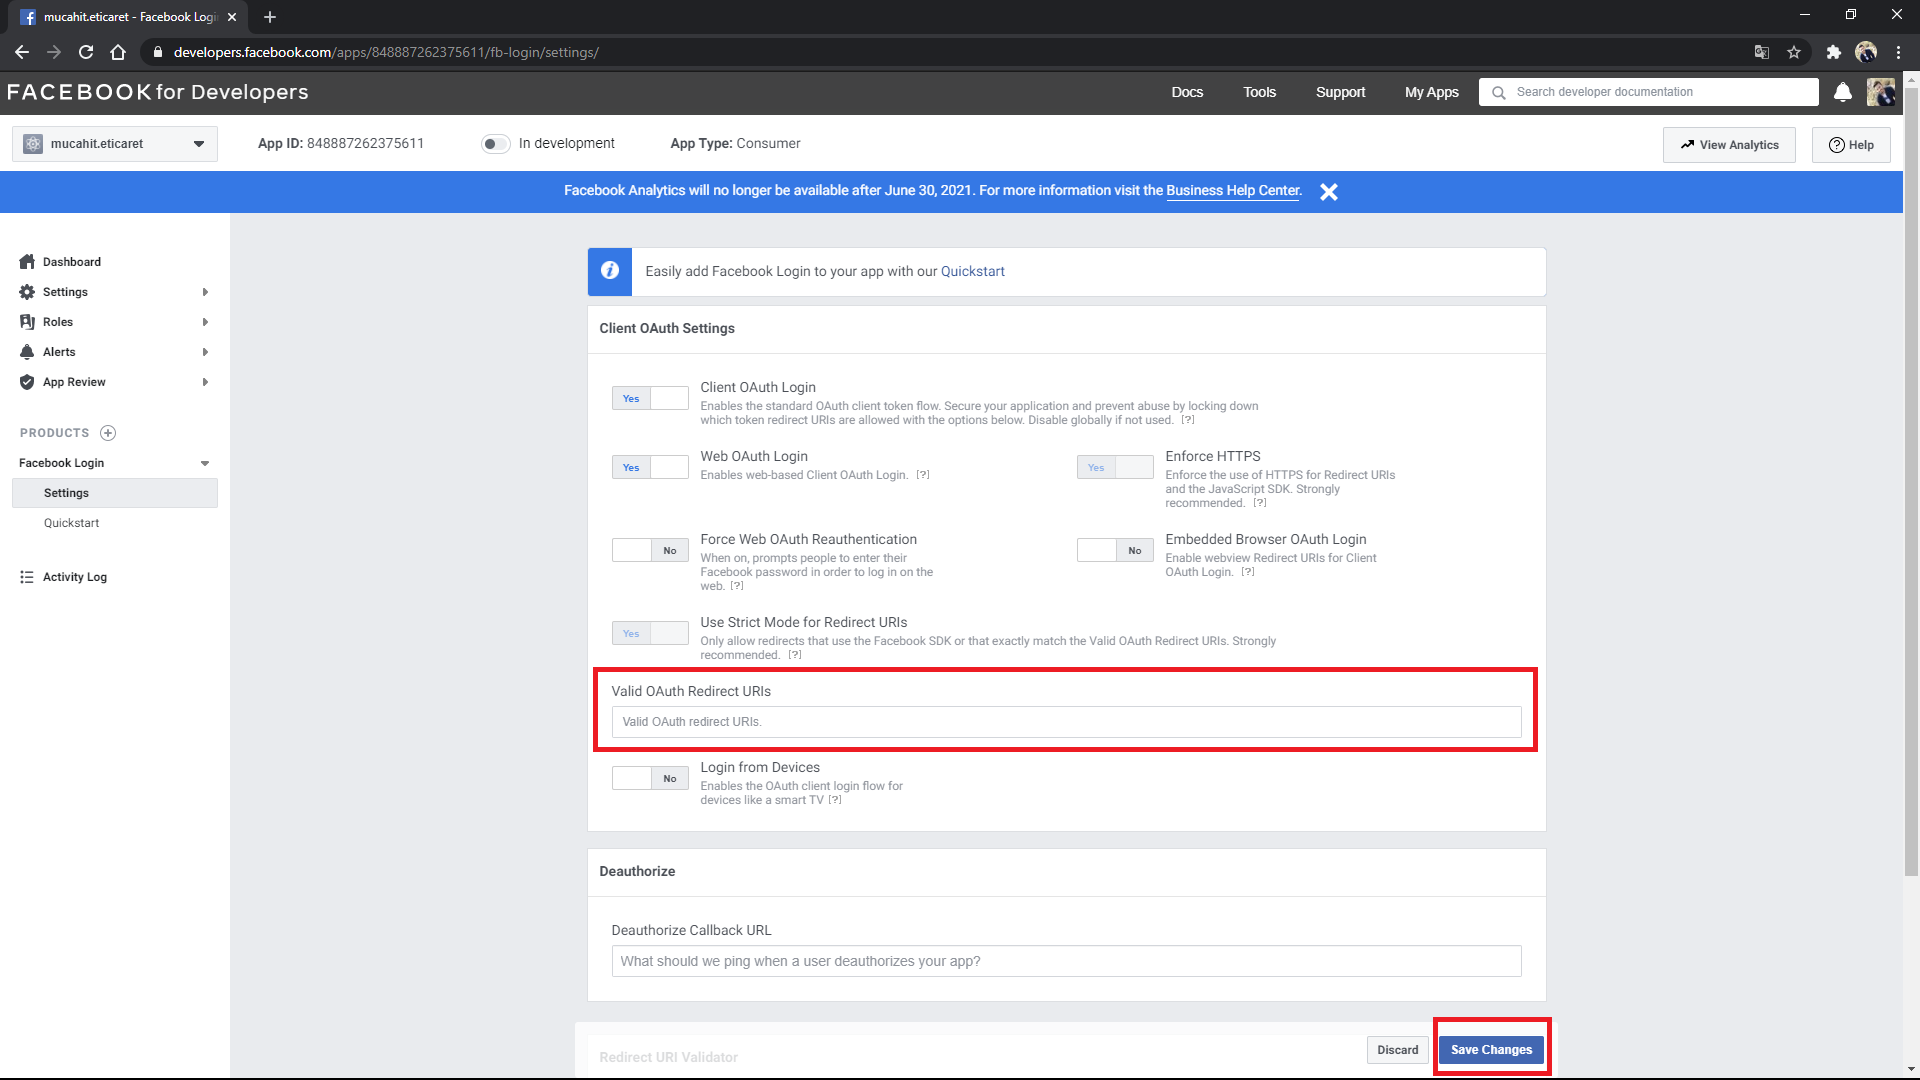The image size is (1920, 1080).
Task: Toggle In development app mode switch
Action: click(495, 144)
